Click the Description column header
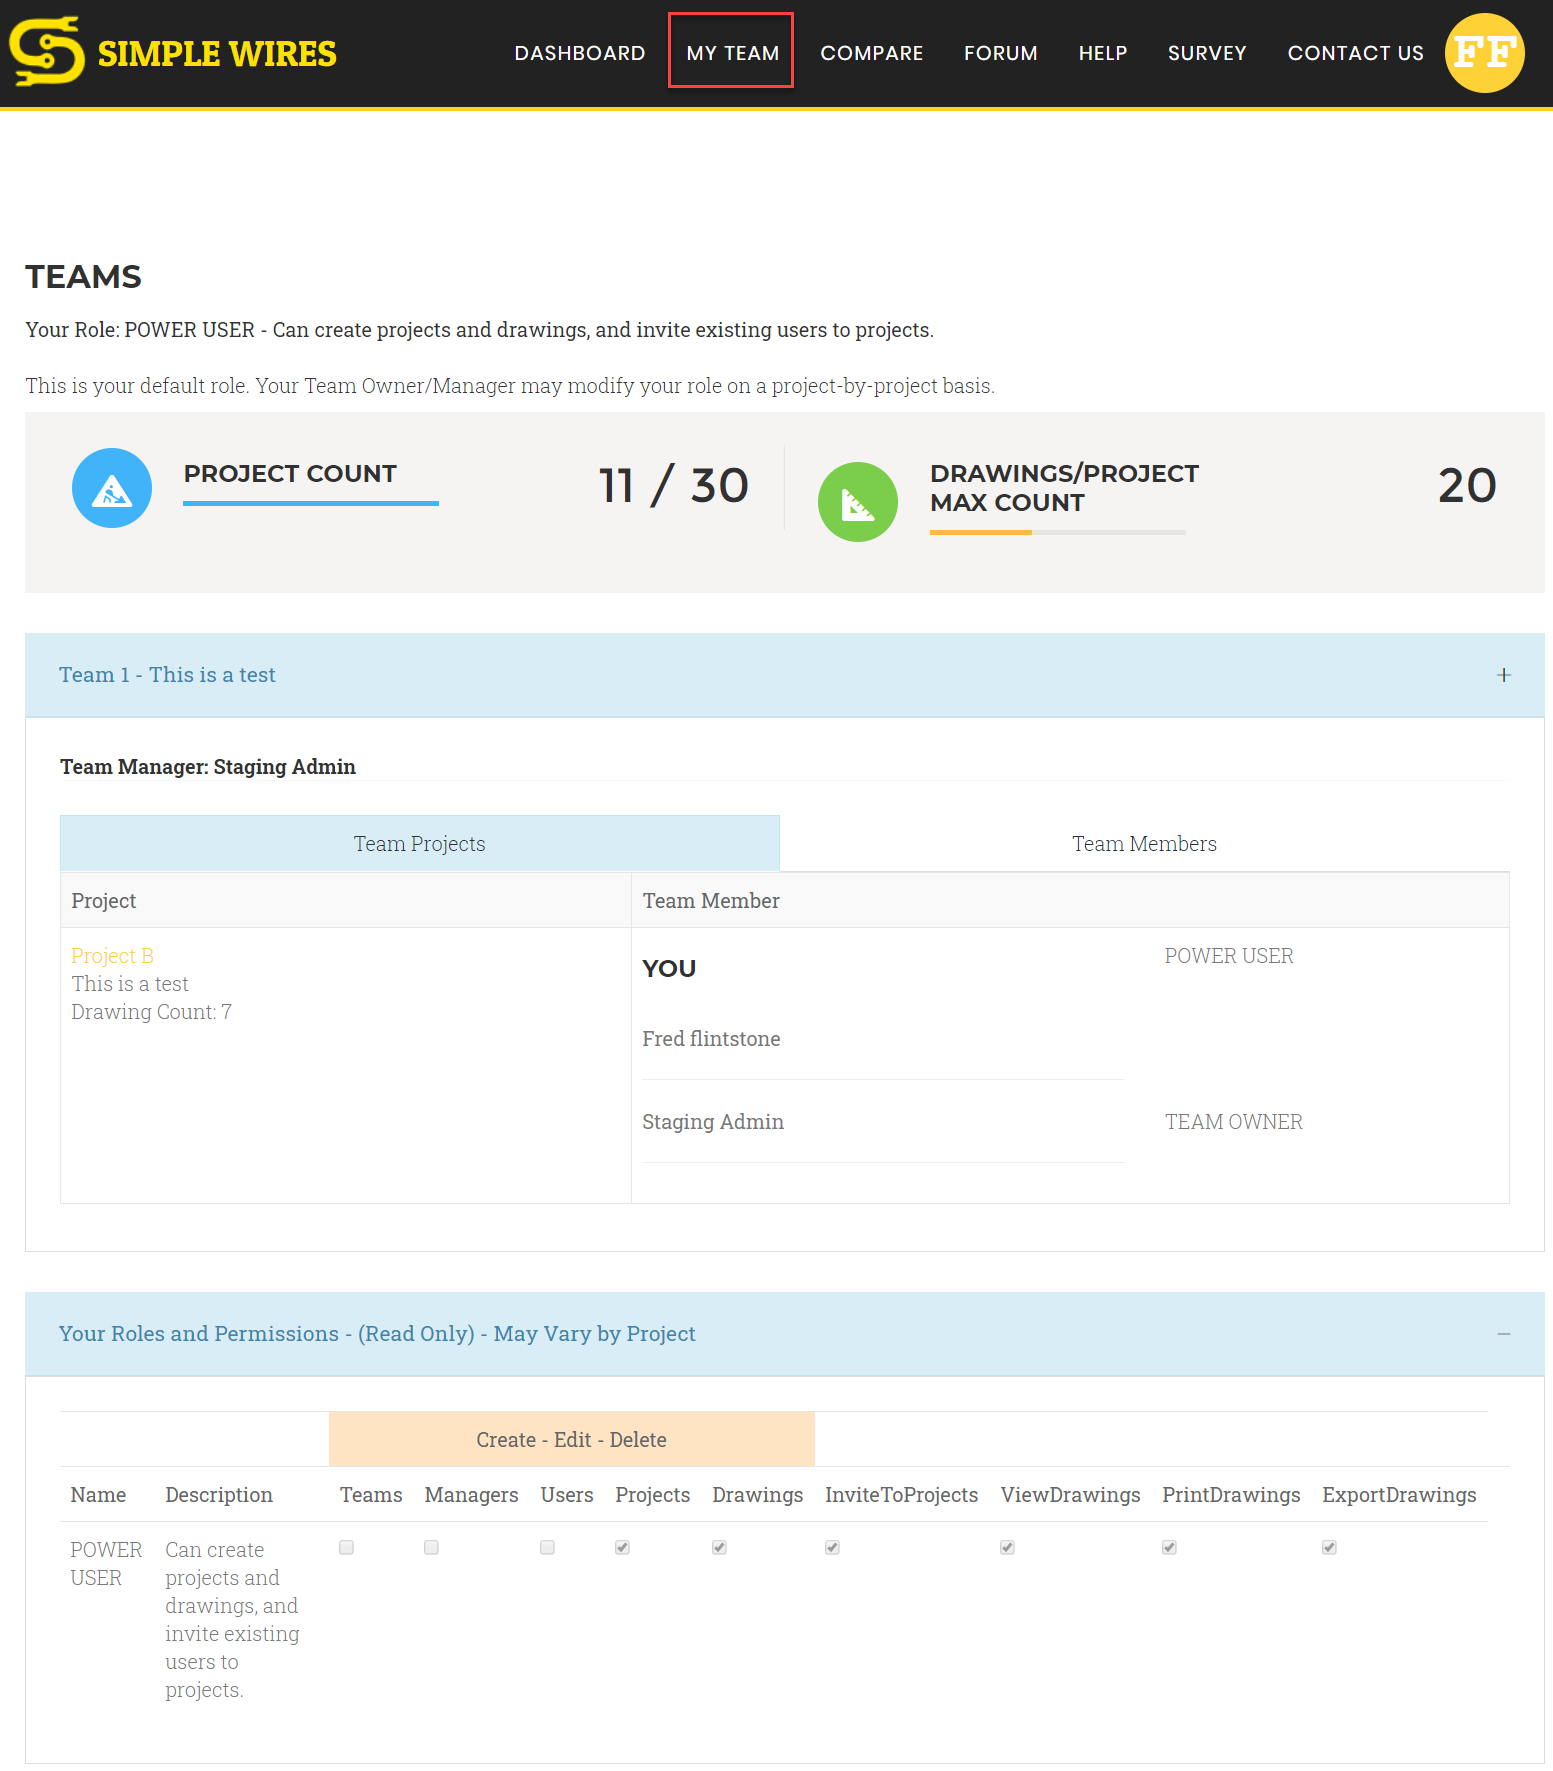Viewport: 1553px width, 1771px height. tap(219, 1495)
